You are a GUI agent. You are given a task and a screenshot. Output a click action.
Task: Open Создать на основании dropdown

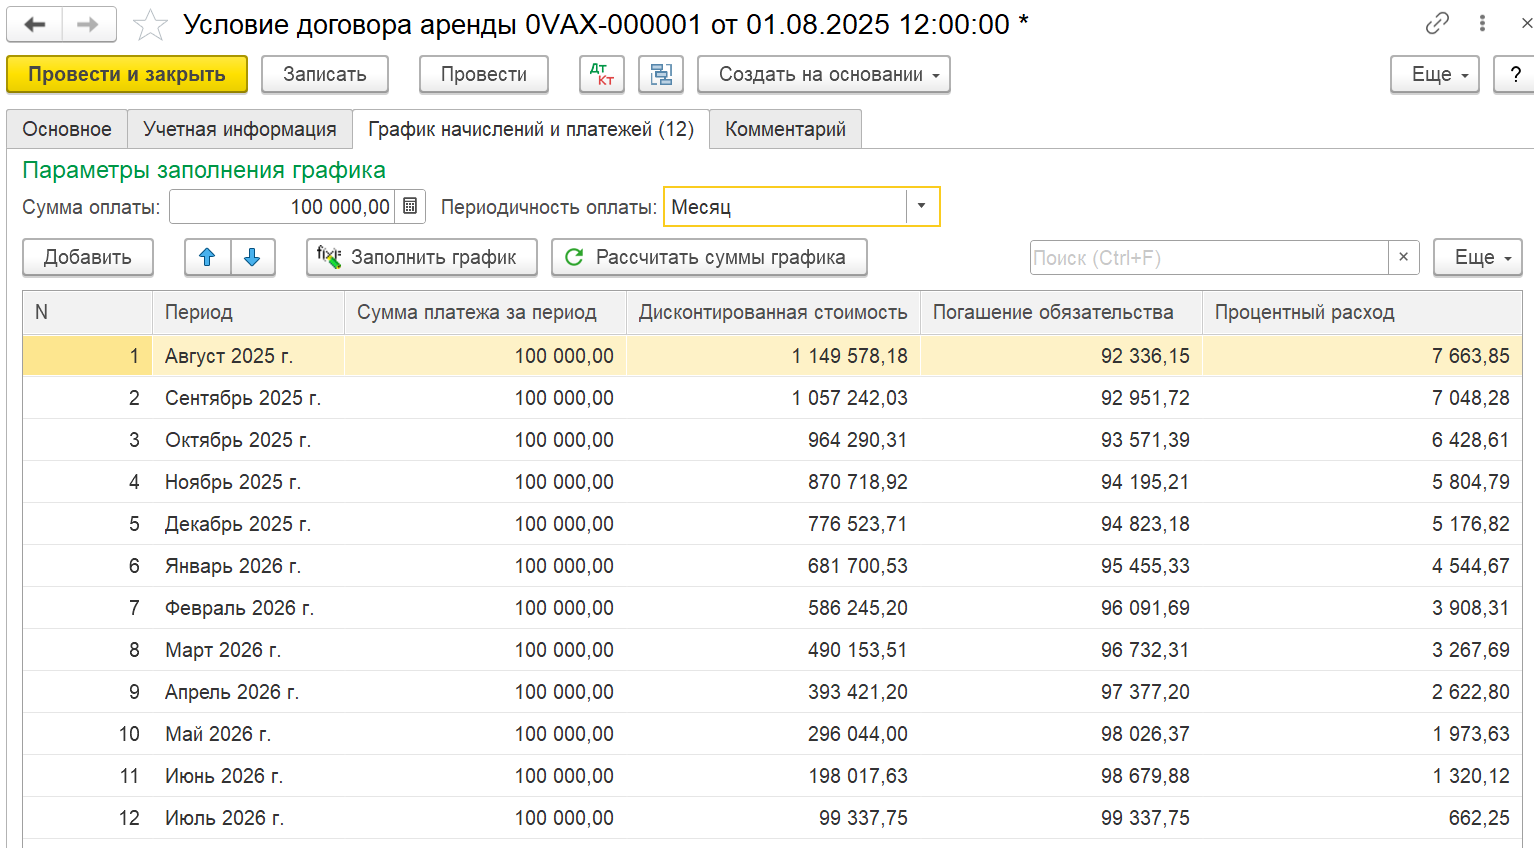[x=823, y=74]
